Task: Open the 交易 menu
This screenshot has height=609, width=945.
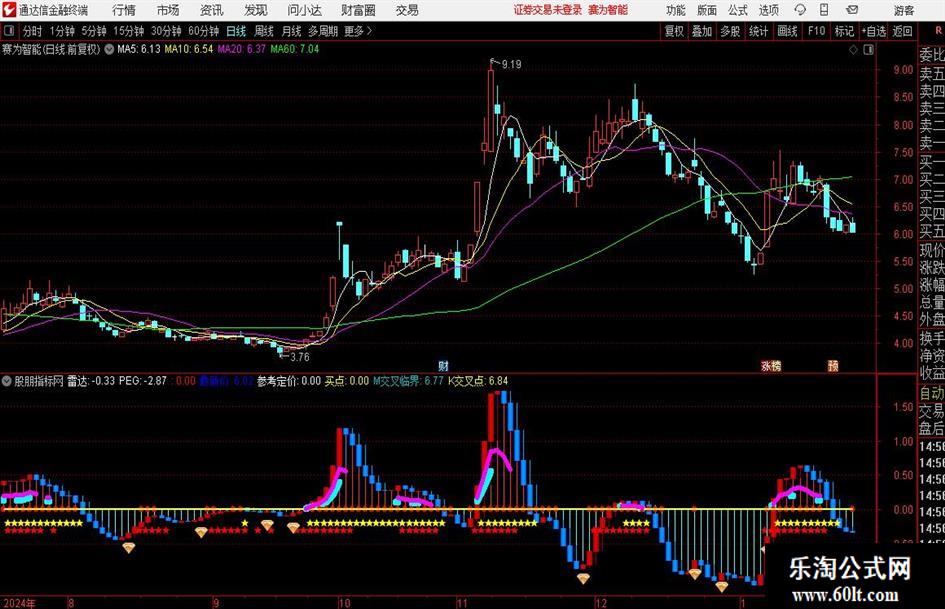Action: [407, 10]
